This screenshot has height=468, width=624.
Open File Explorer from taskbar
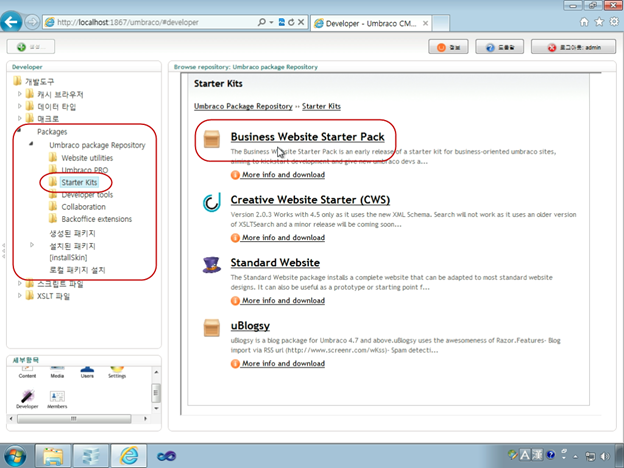coord(53,456)
